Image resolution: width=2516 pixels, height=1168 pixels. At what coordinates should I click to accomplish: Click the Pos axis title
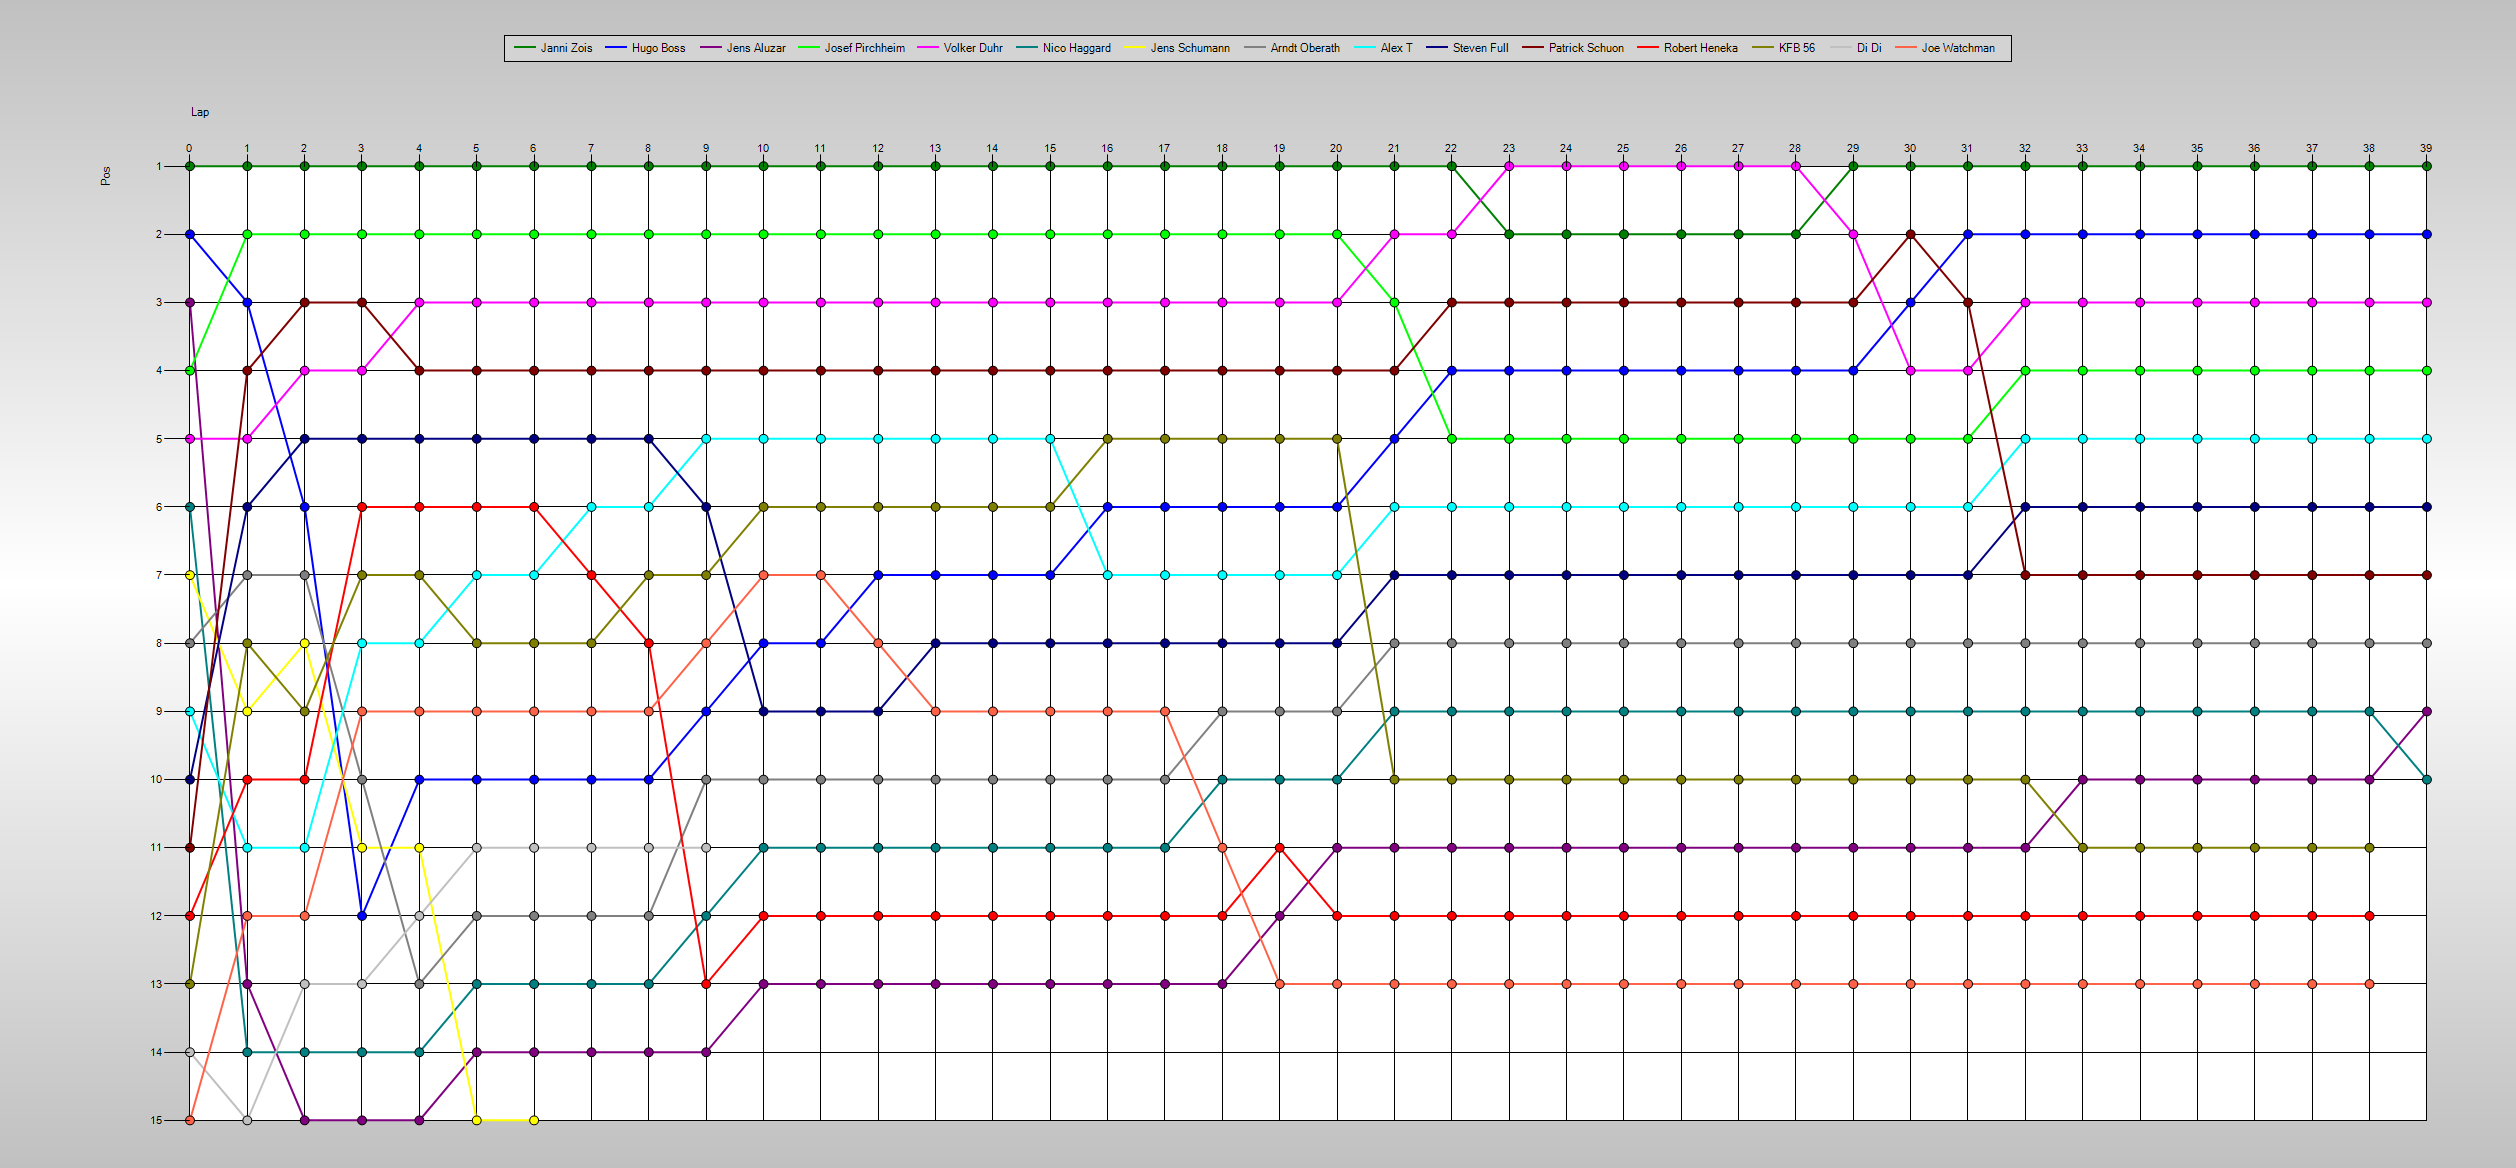coord(105,176)
